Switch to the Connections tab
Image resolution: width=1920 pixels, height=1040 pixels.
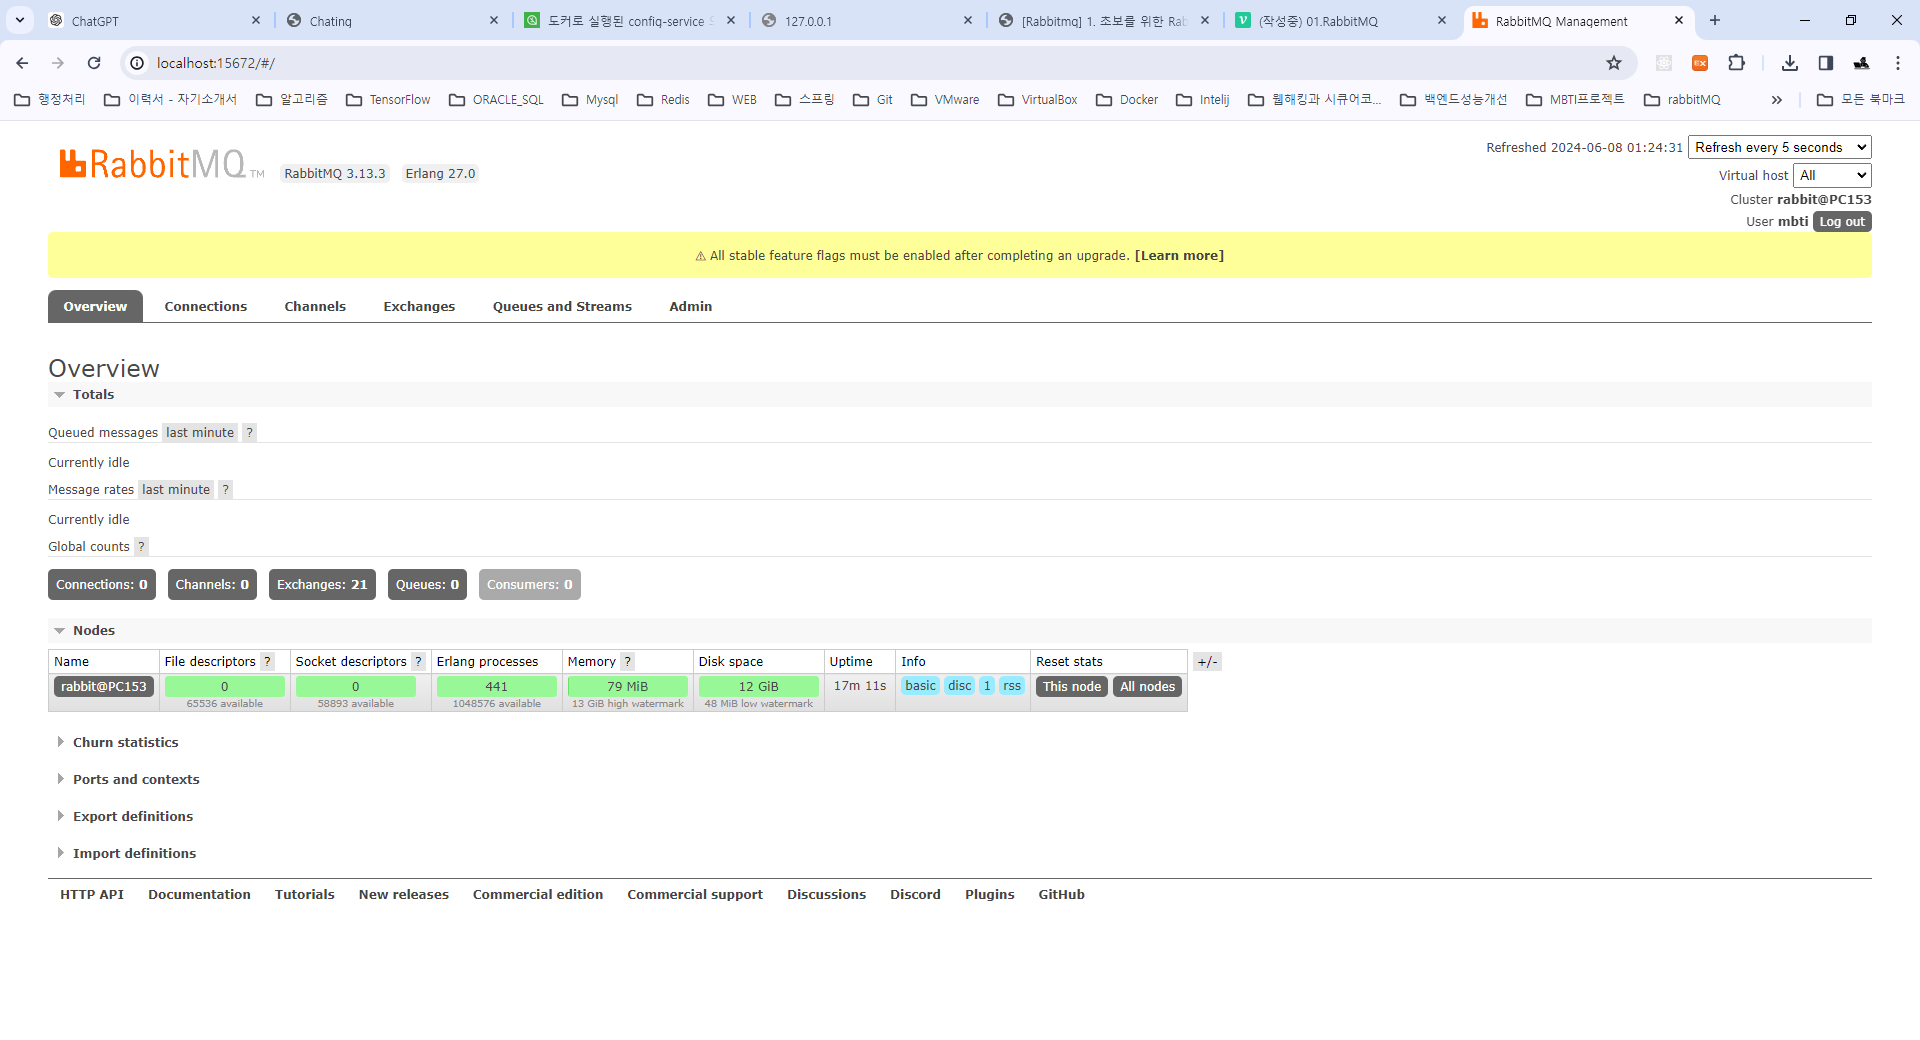(206, 307)
